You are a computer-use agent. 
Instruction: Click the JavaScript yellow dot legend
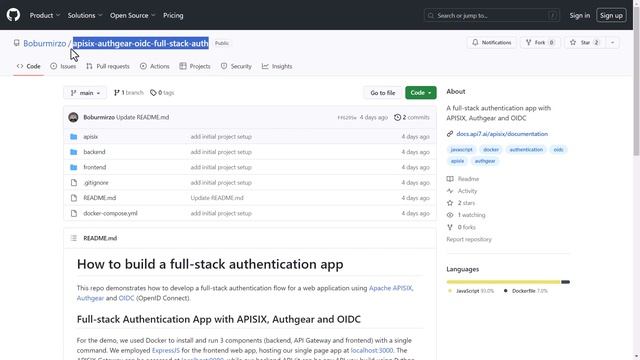(450, 291)
